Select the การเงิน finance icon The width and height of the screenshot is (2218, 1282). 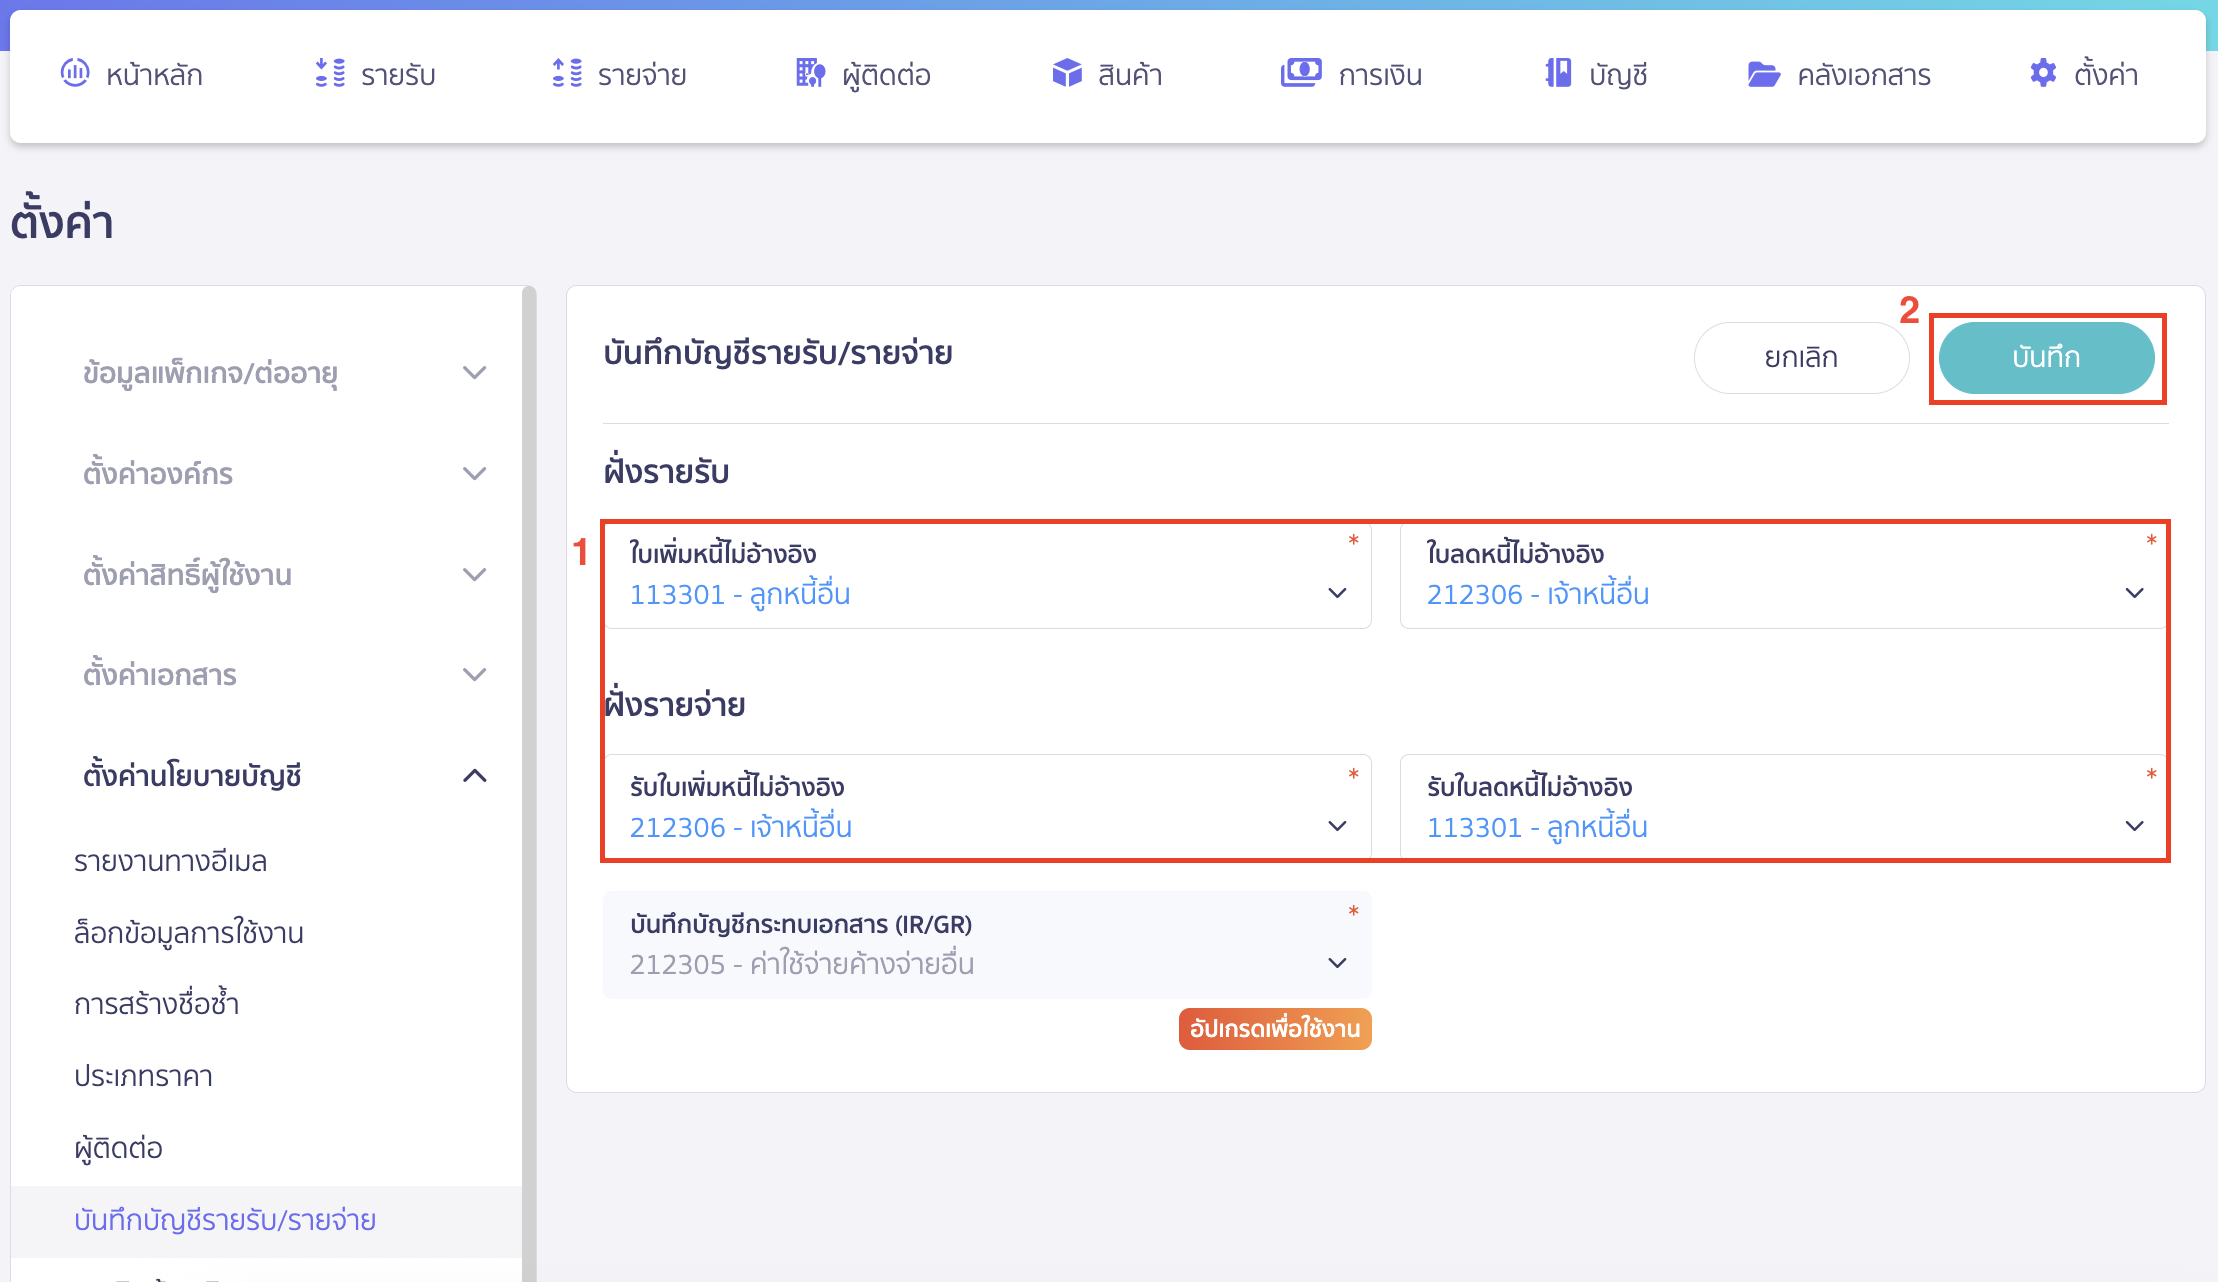1301,73
